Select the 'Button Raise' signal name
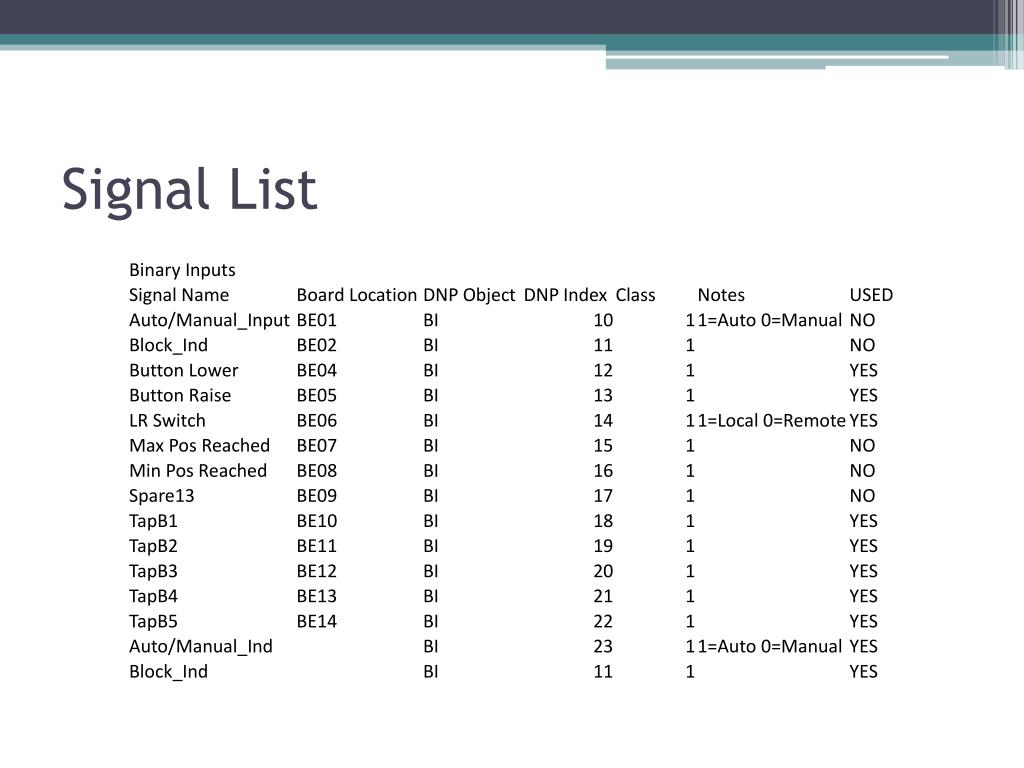Image resolution: width=1024 pixels, height=768 pixels. (x=180, y=396)
